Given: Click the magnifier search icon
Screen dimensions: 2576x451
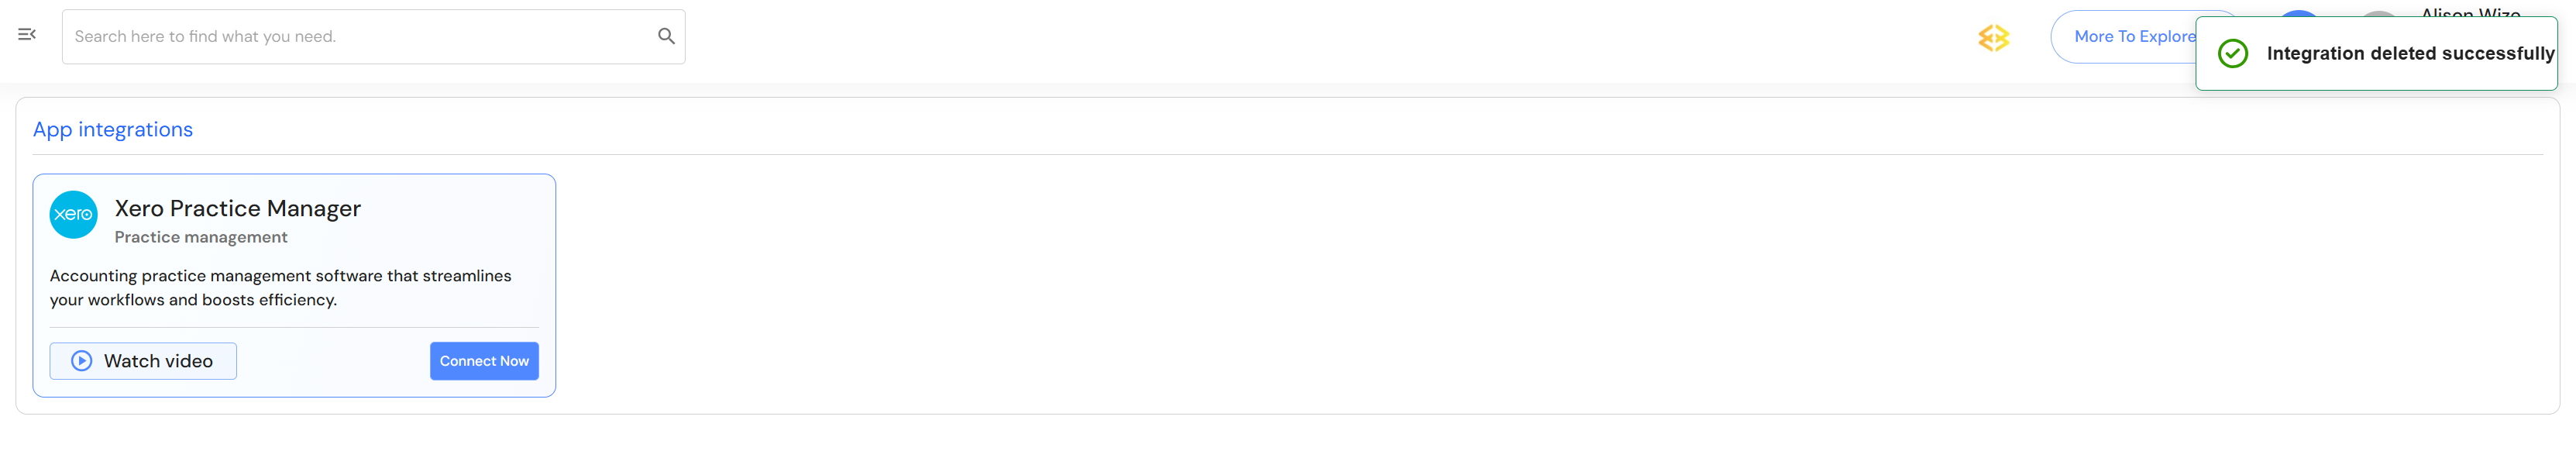Looking at the screenshot, I should point(666,37).
